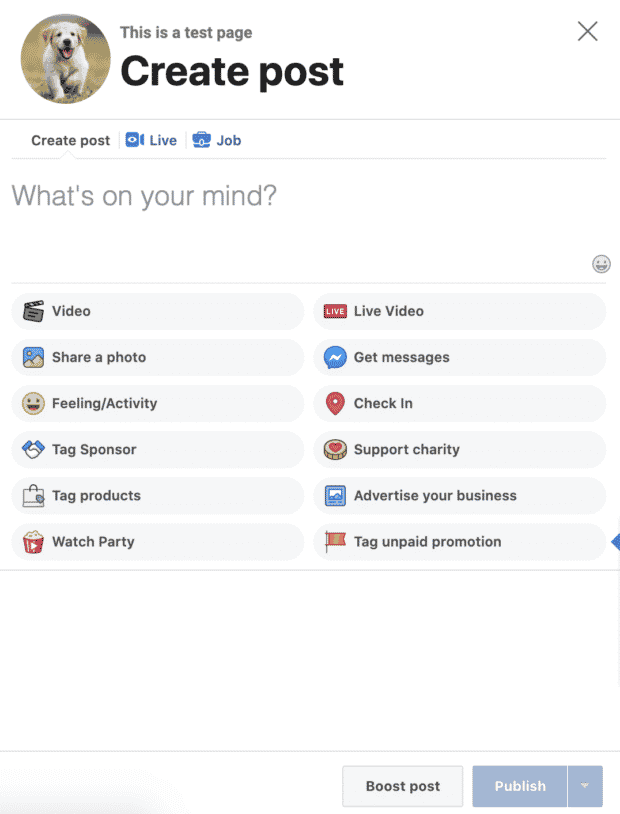Choose the Advertise your business label

(x=435, y=496)
